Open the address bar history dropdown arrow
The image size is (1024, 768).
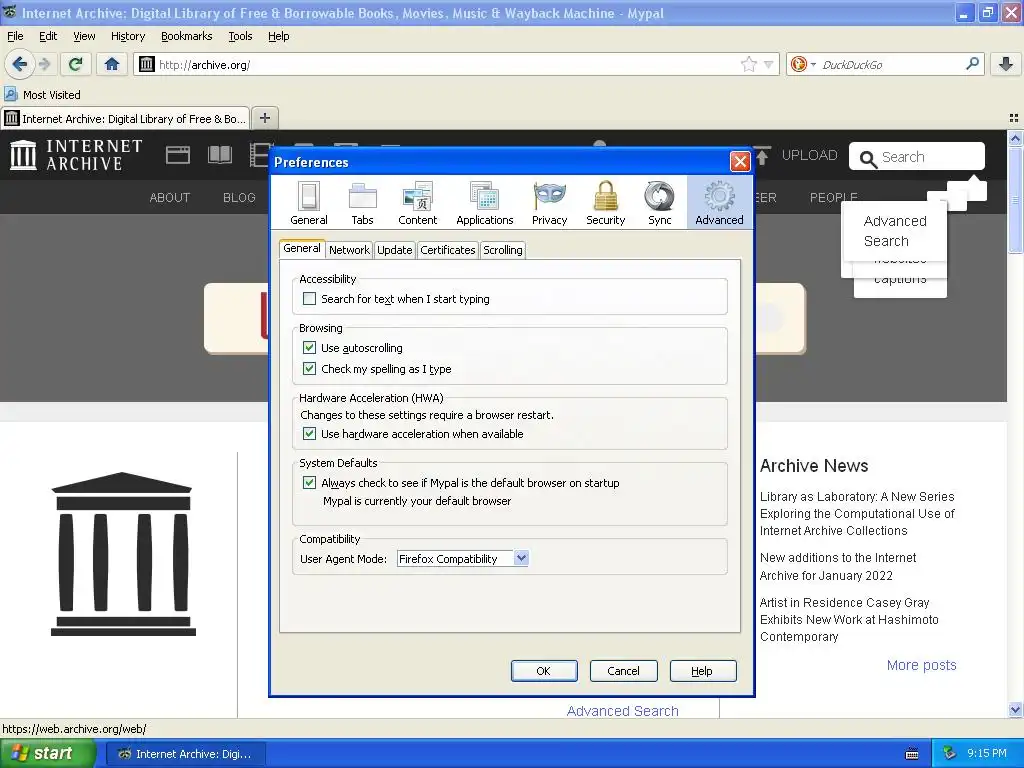[769, 64]
